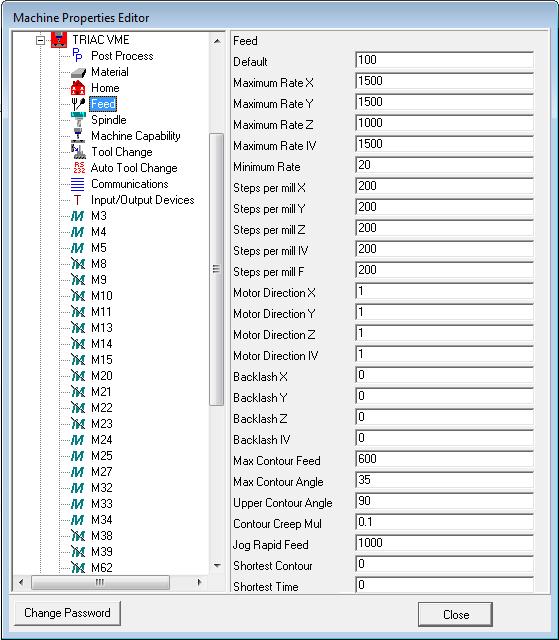Click the M62 code icon
Image resolution: width=559 pixels, height=640 pixels.
[x=78, y=567]
